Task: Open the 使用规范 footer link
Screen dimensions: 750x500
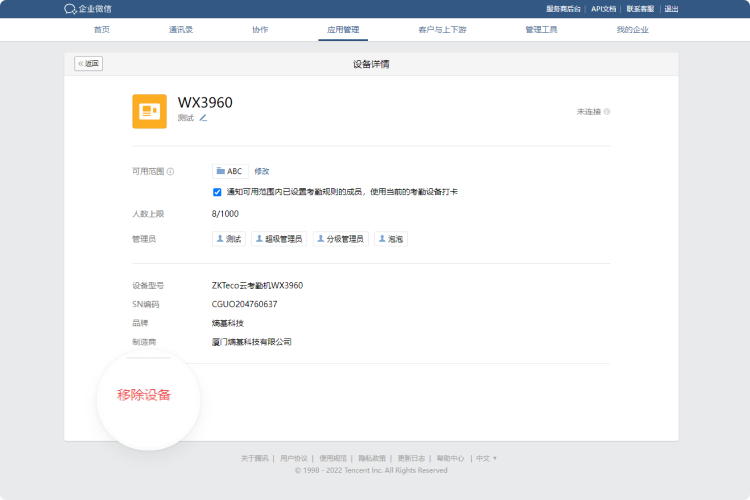Action: pyautogui.click(x=333, y=458)
